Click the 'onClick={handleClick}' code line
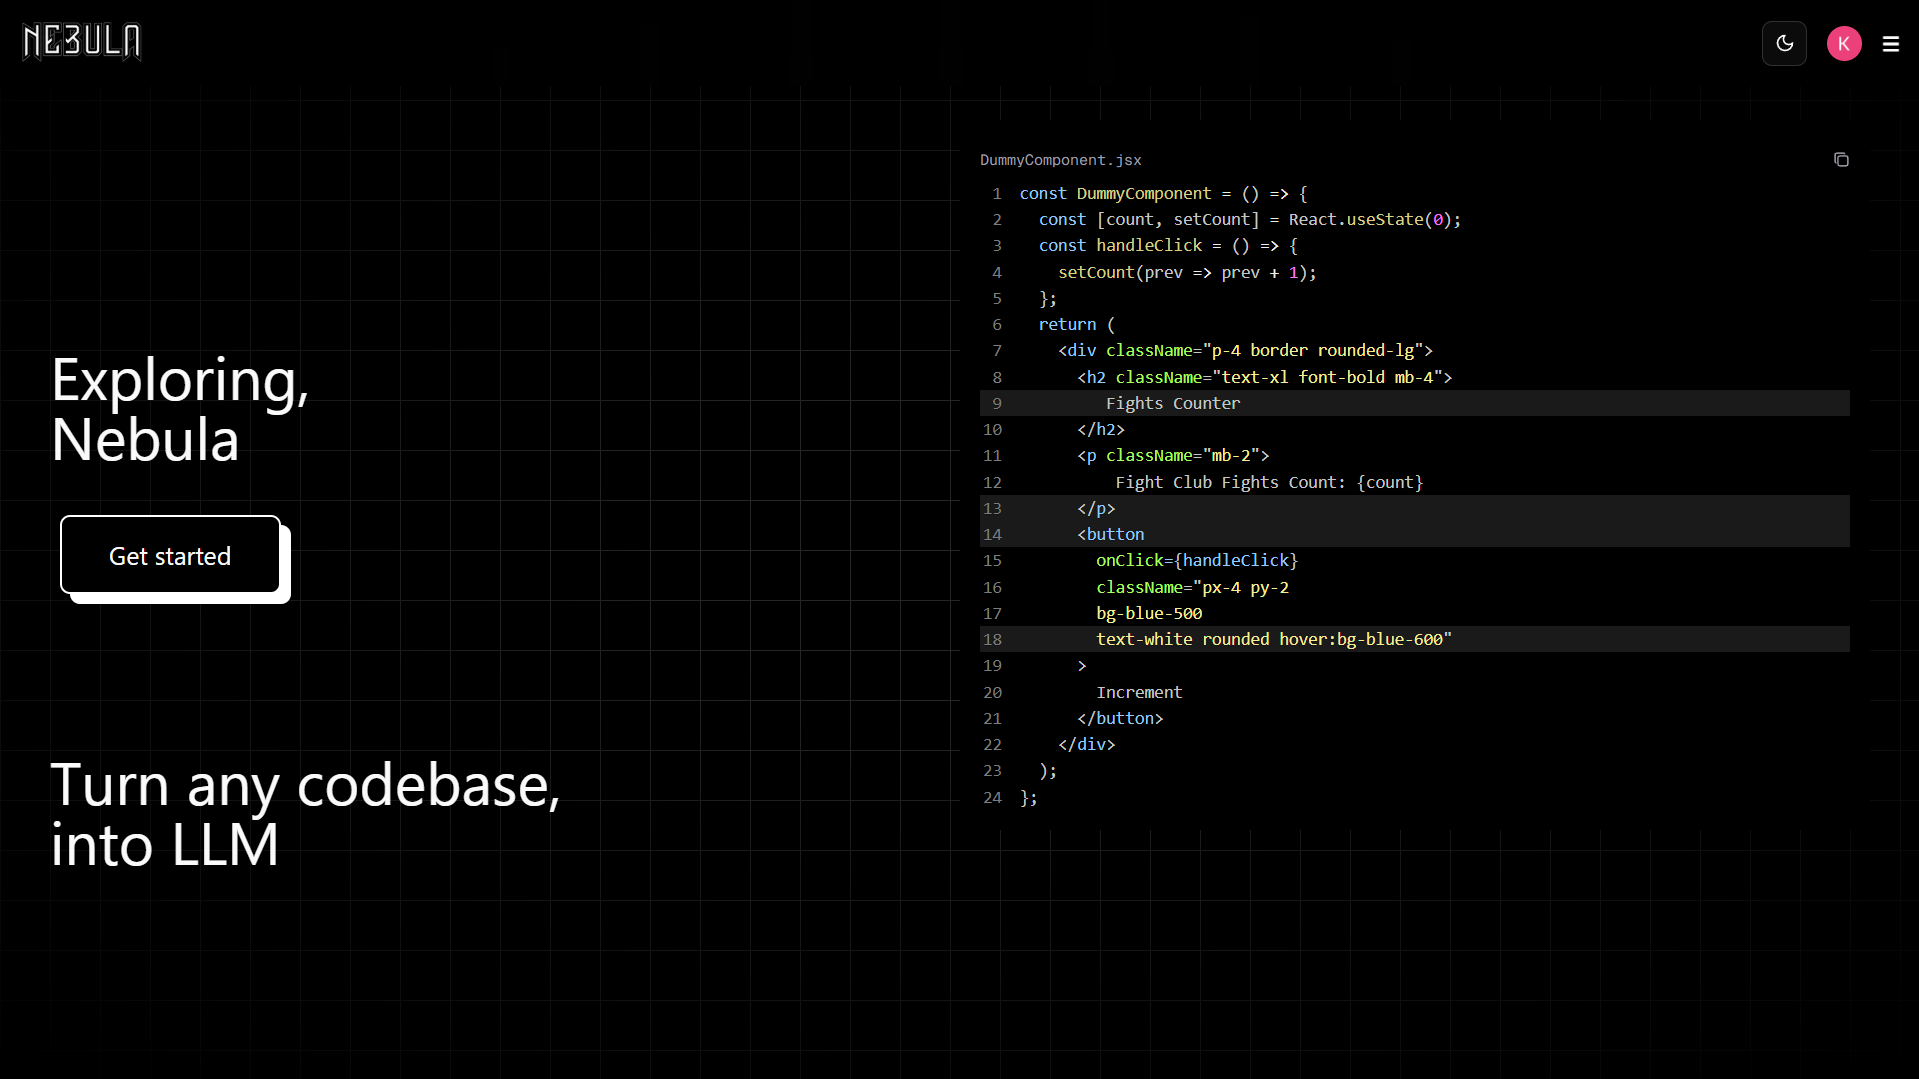Viewport: 1919px width, 1079px height. pos(1415,560)
